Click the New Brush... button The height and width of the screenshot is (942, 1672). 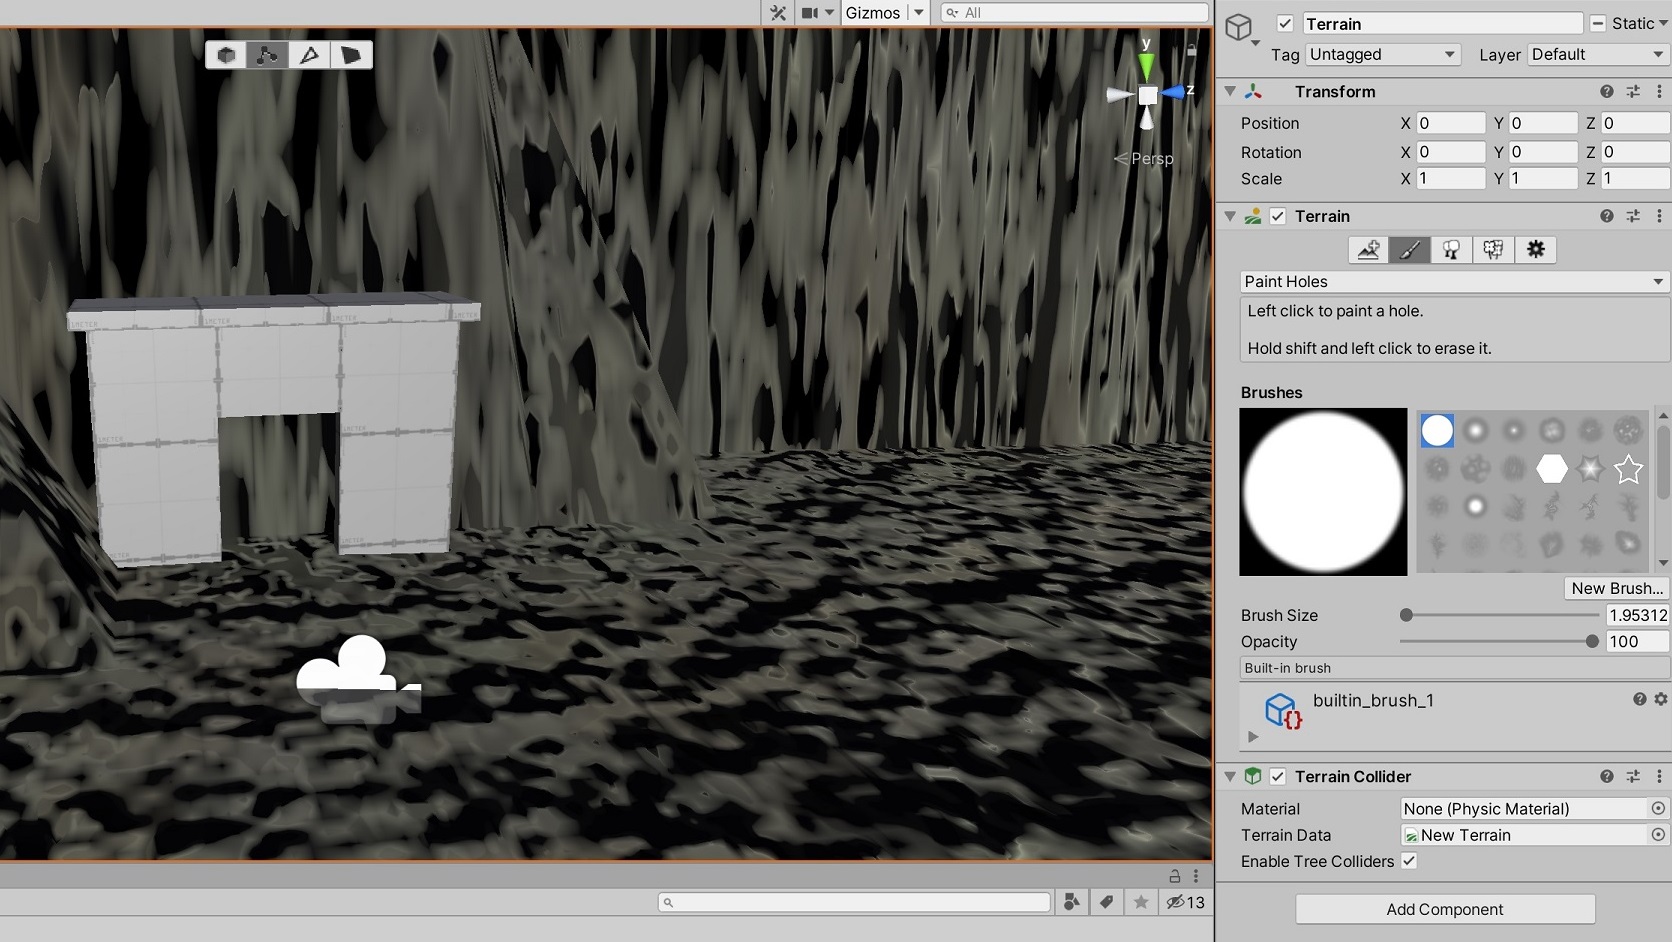[x=1617, y=588]
